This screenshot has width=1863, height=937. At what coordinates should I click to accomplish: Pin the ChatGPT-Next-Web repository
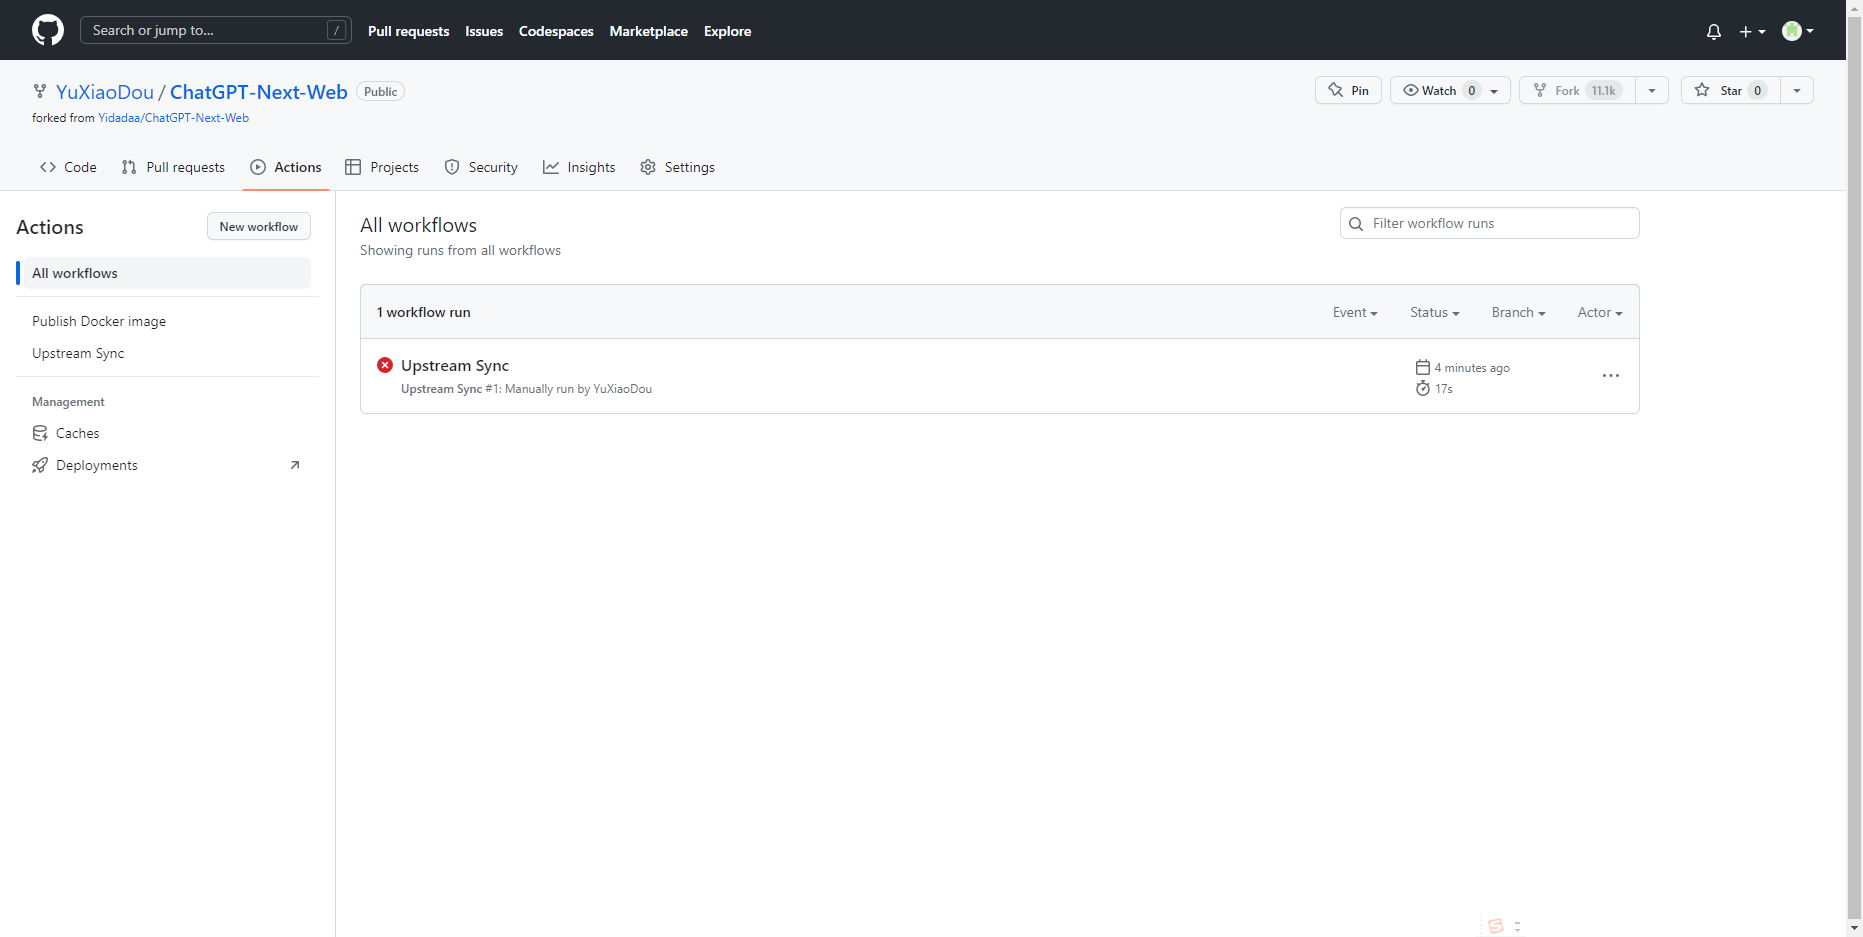(x=1347, y=90)
